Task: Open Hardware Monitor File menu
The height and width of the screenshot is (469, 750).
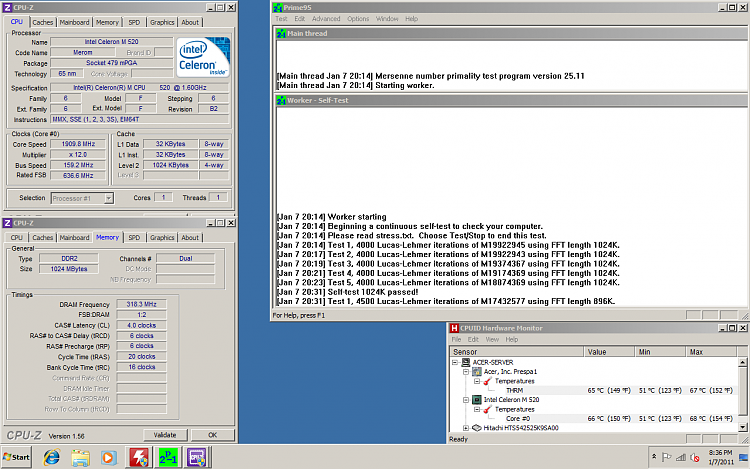Action: (456, 339)
